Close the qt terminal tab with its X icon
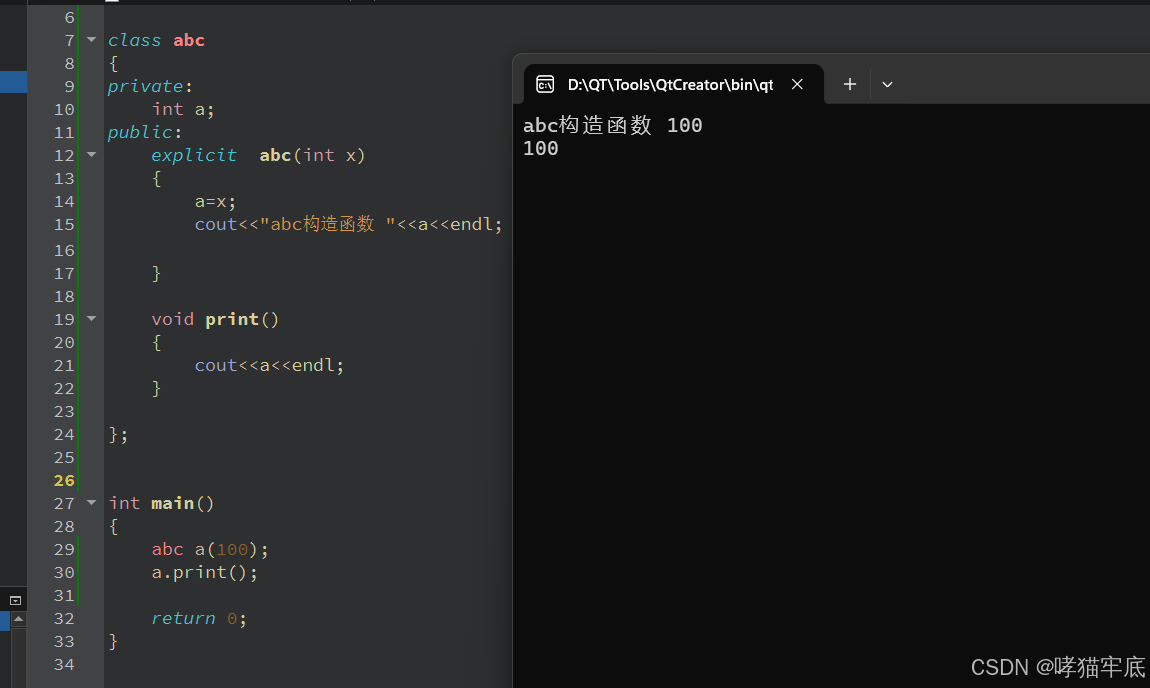Image resolution: width=1150 pixels, height=688 pixels. click(x=797, y=85)
